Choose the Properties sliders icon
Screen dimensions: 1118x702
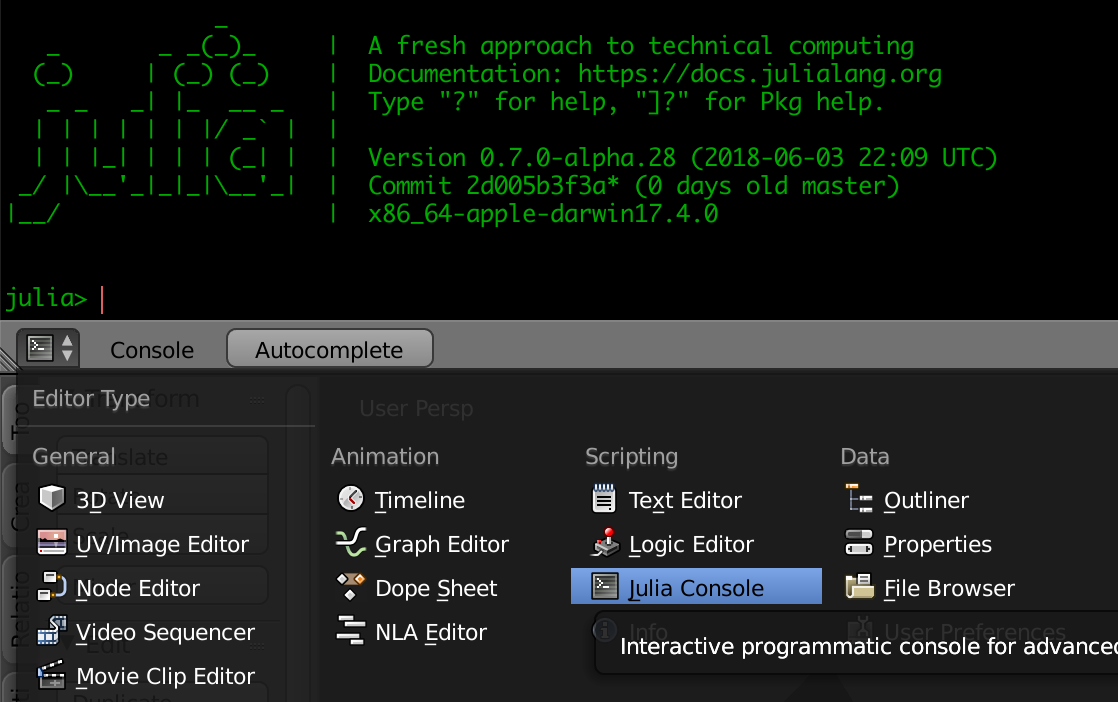point(858,542)
